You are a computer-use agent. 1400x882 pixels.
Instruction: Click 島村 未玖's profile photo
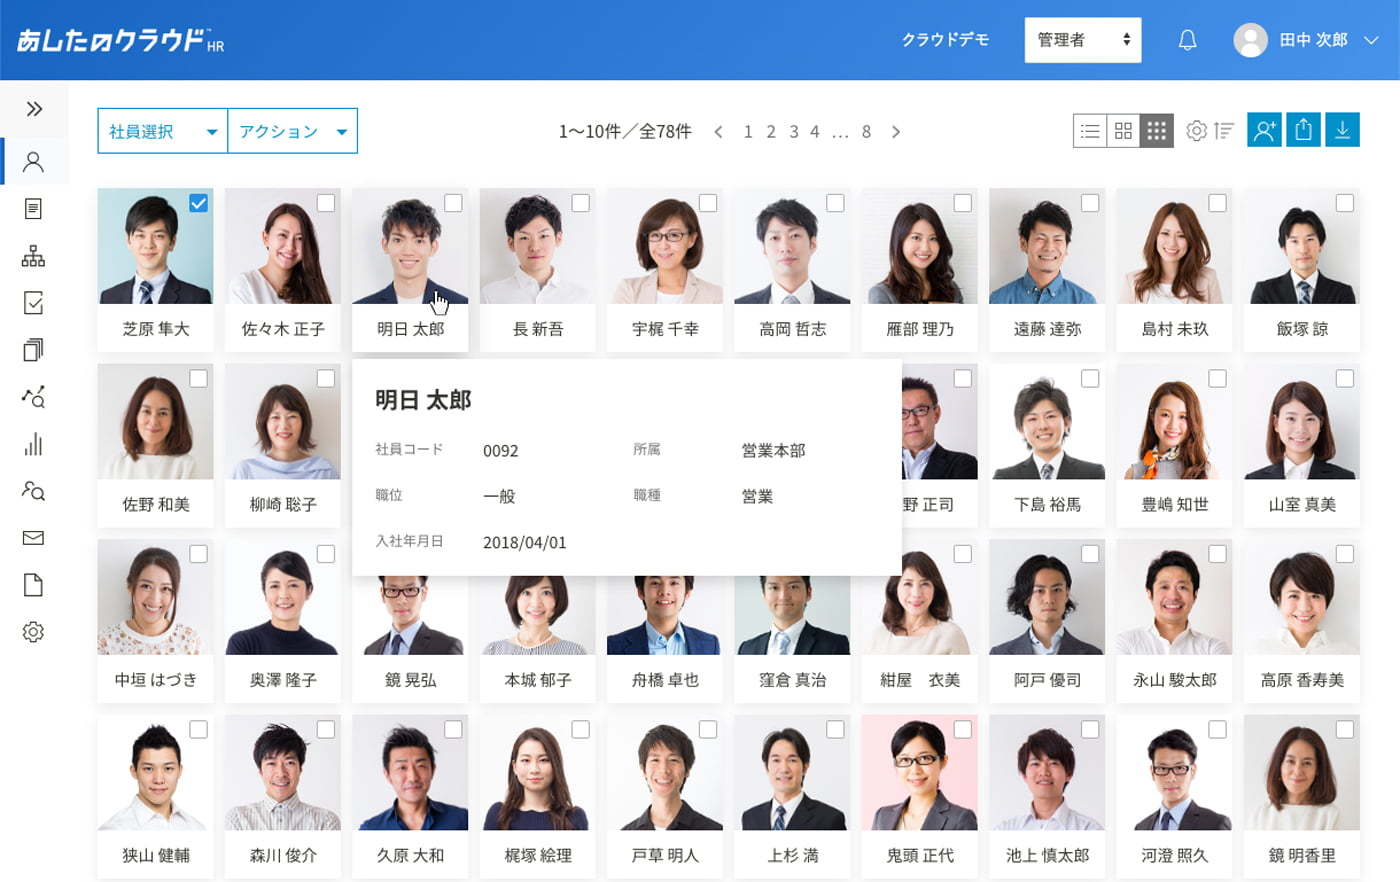pyautogui.click(x=1174, y=246)
